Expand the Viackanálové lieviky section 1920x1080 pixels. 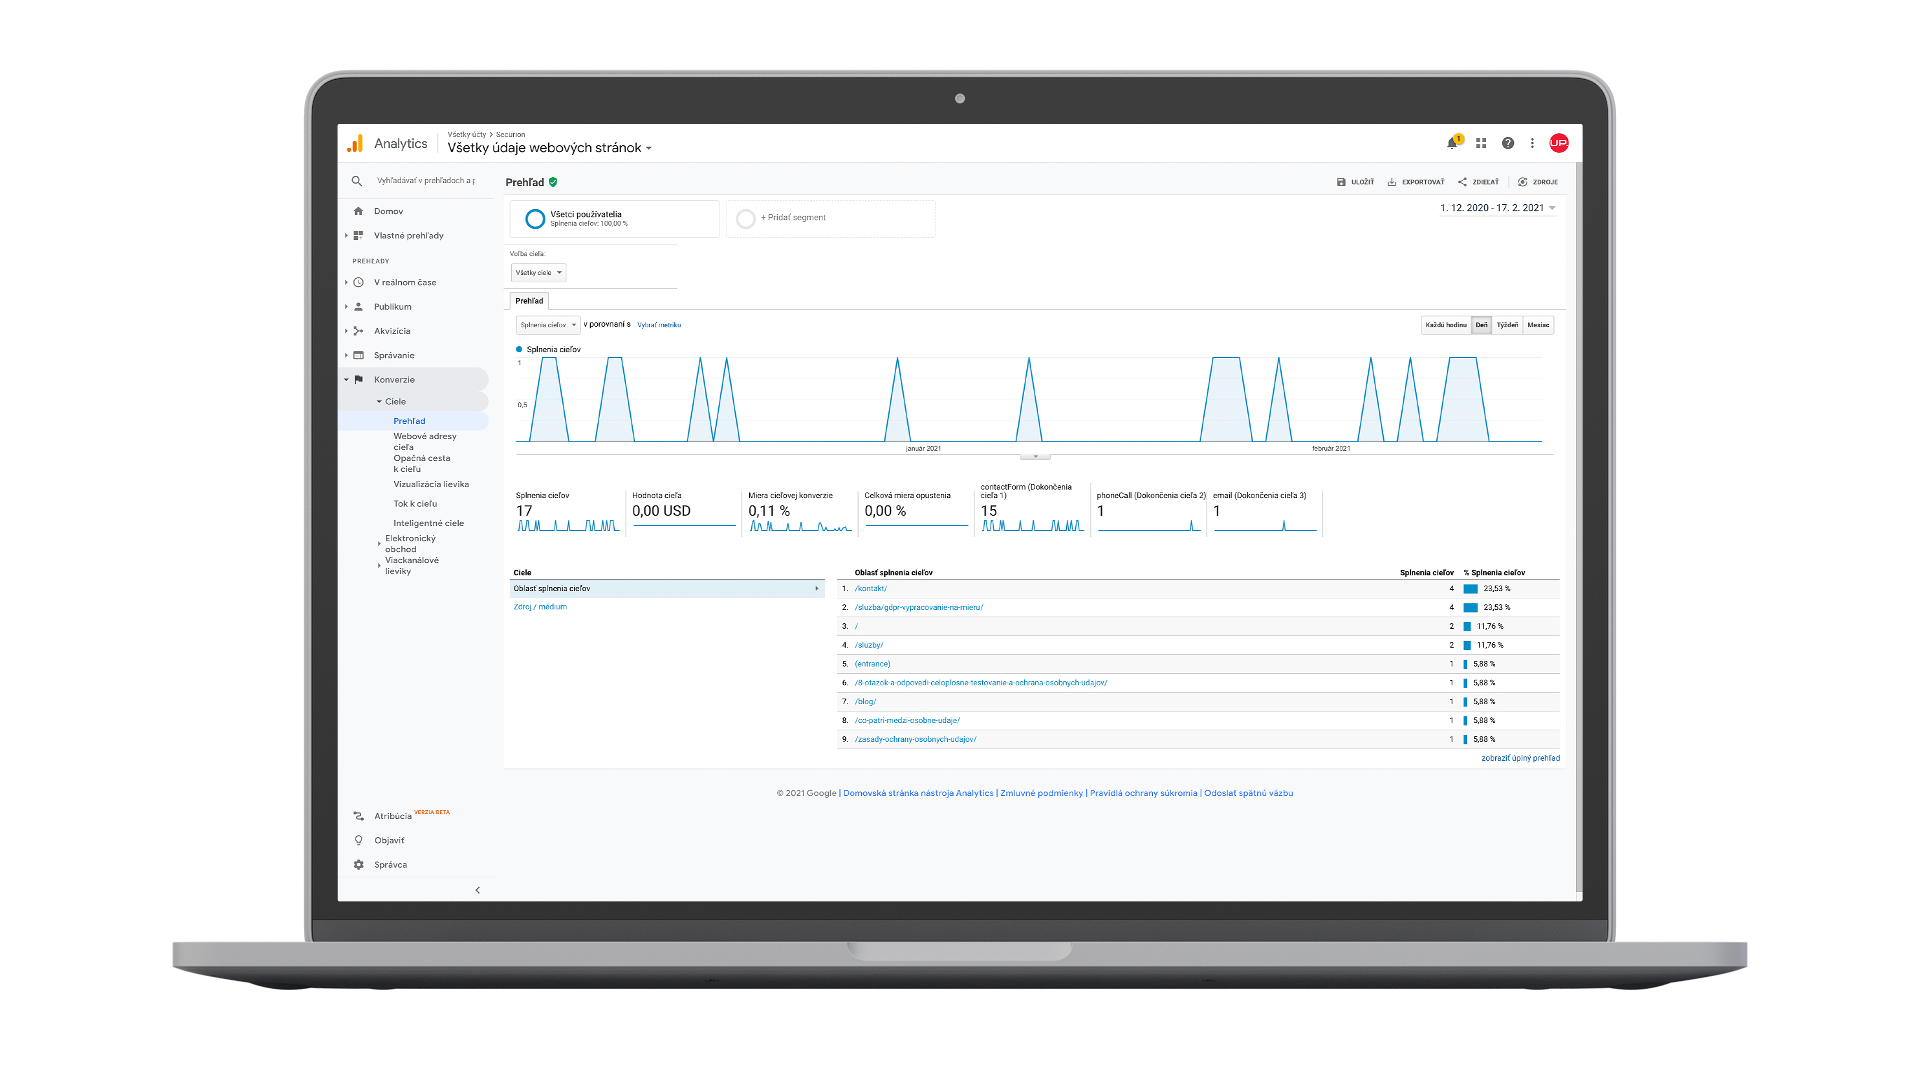(379, 566)
